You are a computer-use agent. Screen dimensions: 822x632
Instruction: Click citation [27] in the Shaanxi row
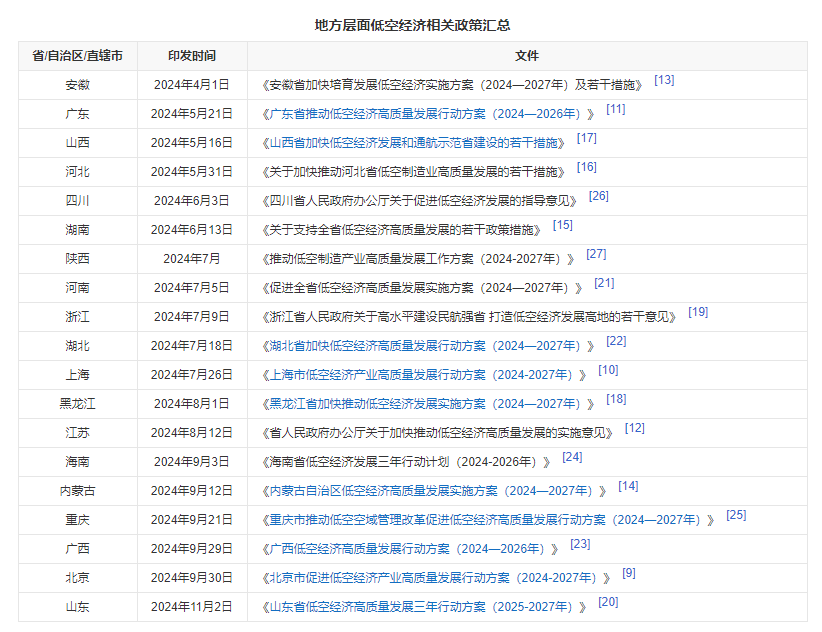tap(596, 254)
